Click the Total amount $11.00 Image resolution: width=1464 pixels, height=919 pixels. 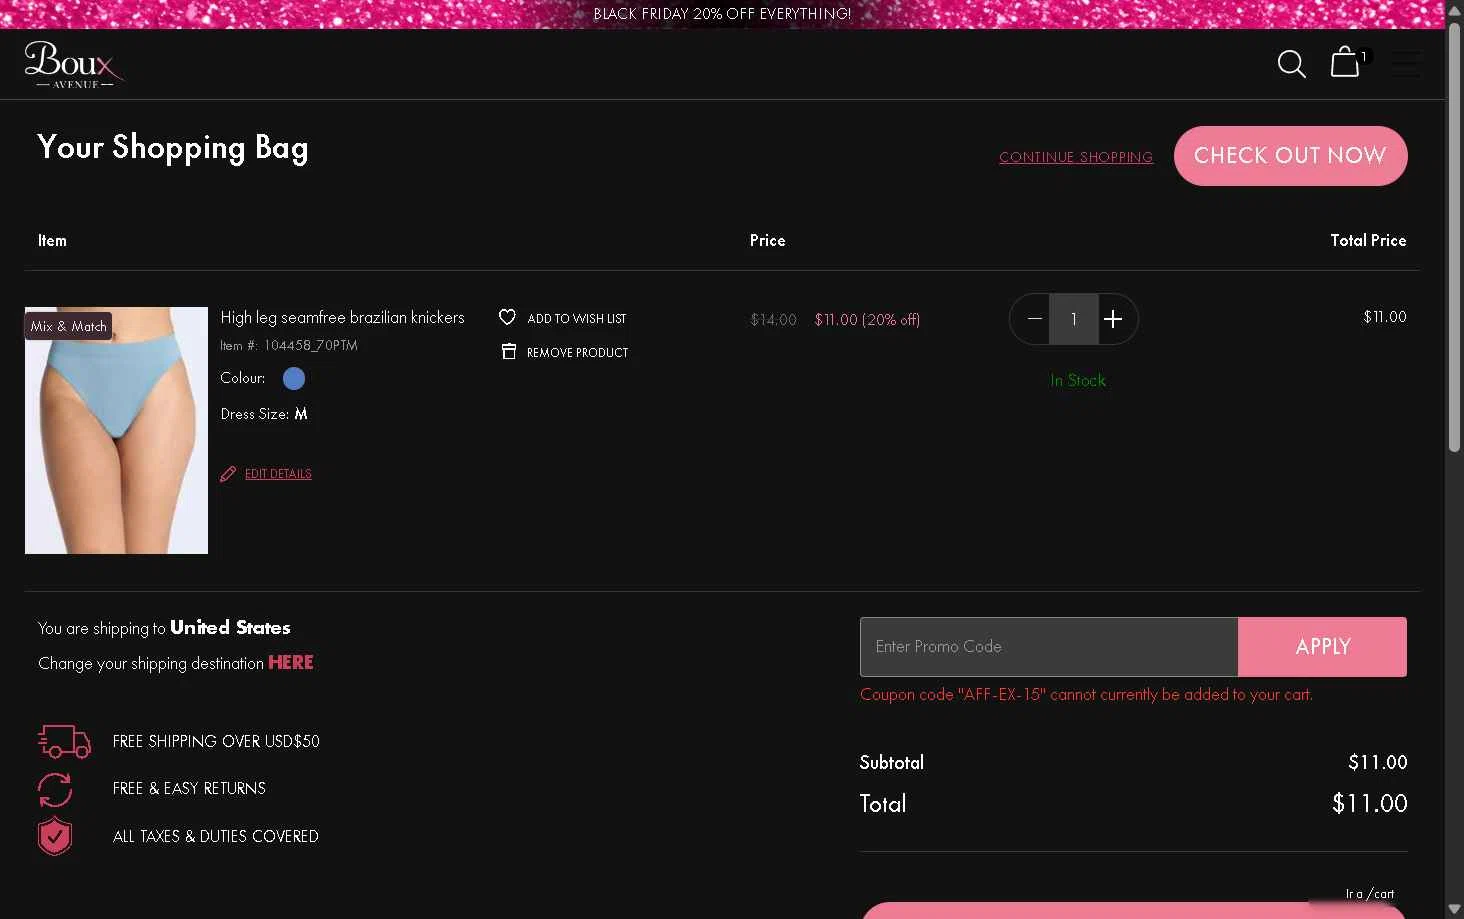[1369, 803]
